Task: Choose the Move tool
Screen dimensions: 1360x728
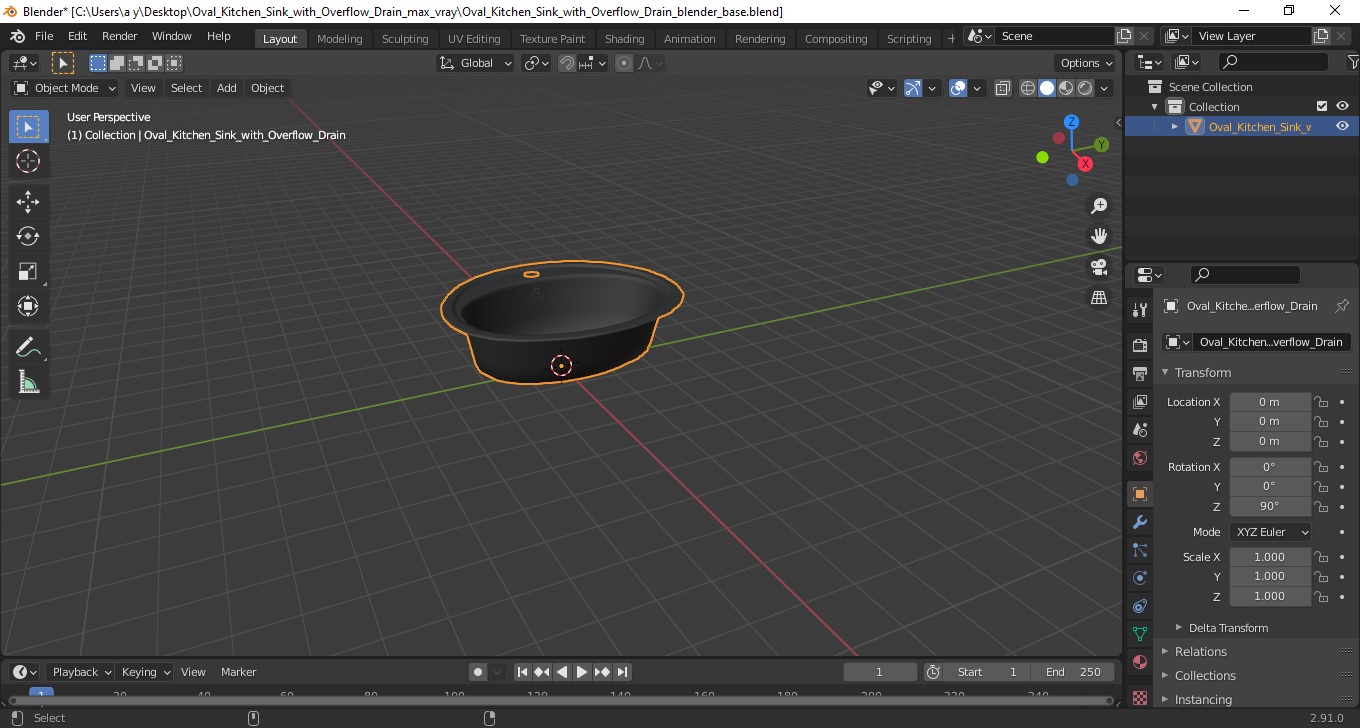Action: coord(28,202)
